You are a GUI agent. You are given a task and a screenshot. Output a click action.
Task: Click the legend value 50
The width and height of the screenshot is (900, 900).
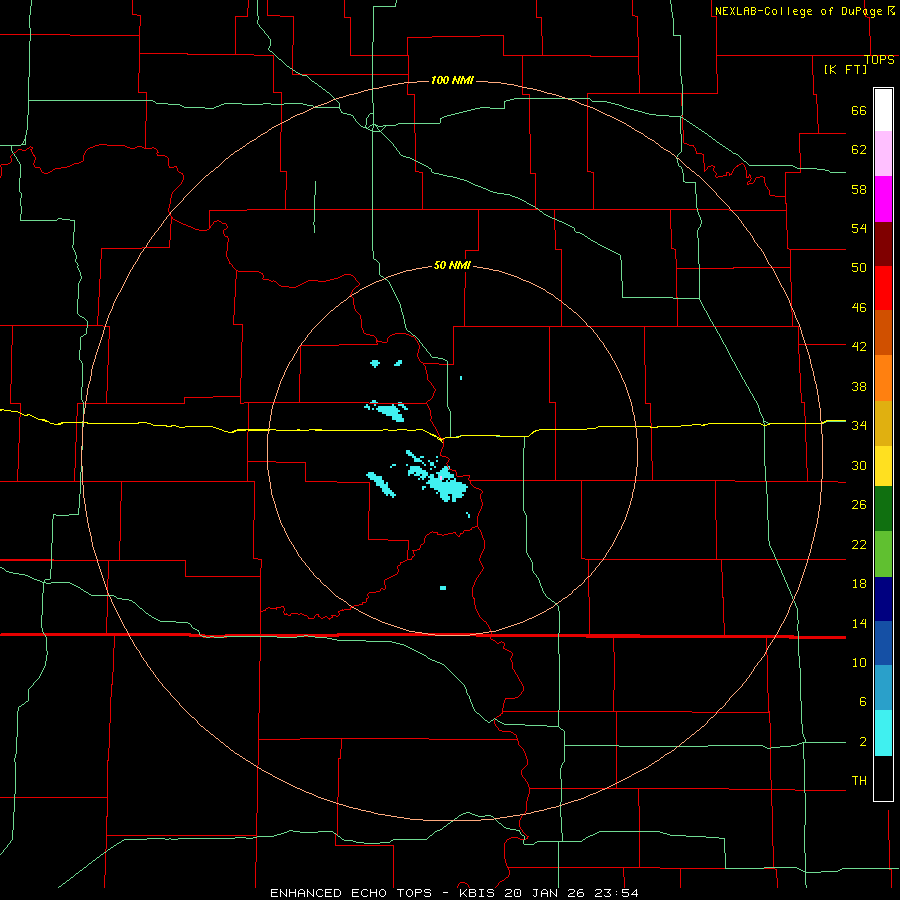point(859,268)
